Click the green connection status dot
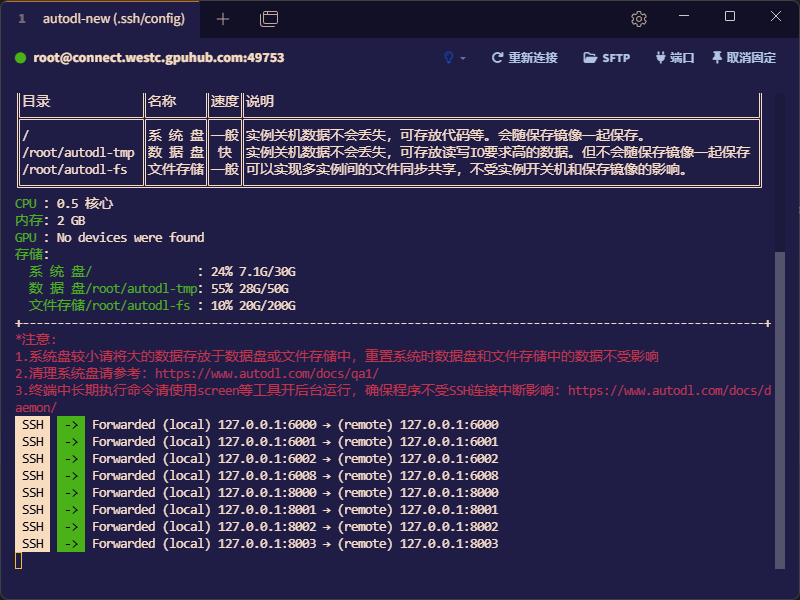This screenshot has width=800, height=600. 20,58
